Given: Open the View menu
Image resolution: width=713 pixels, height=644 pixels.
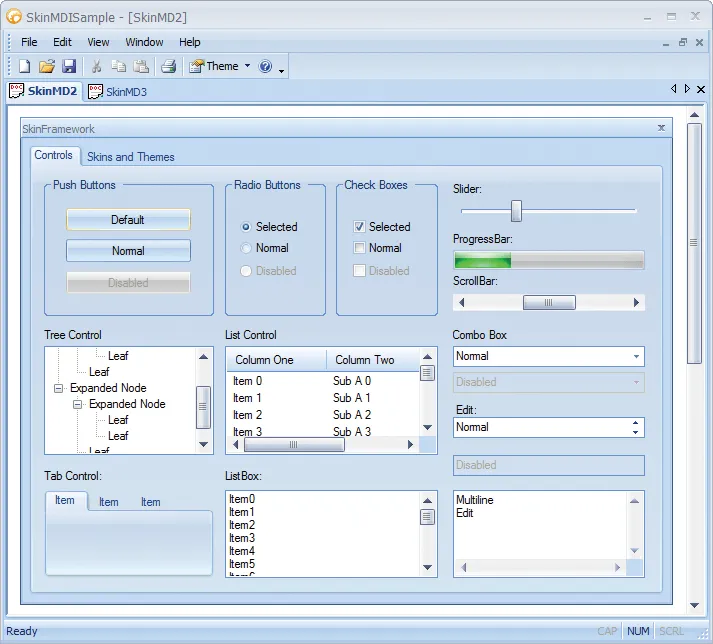Looking at the screenshot, I should [x=98, y=42].
